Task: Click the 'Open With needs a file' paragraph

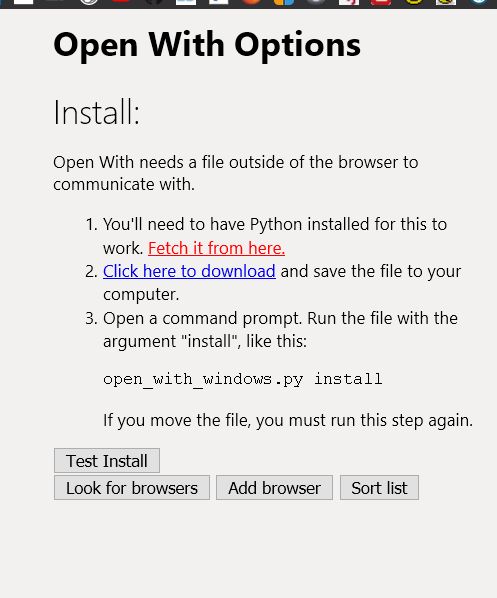Action: coord(236,173)
